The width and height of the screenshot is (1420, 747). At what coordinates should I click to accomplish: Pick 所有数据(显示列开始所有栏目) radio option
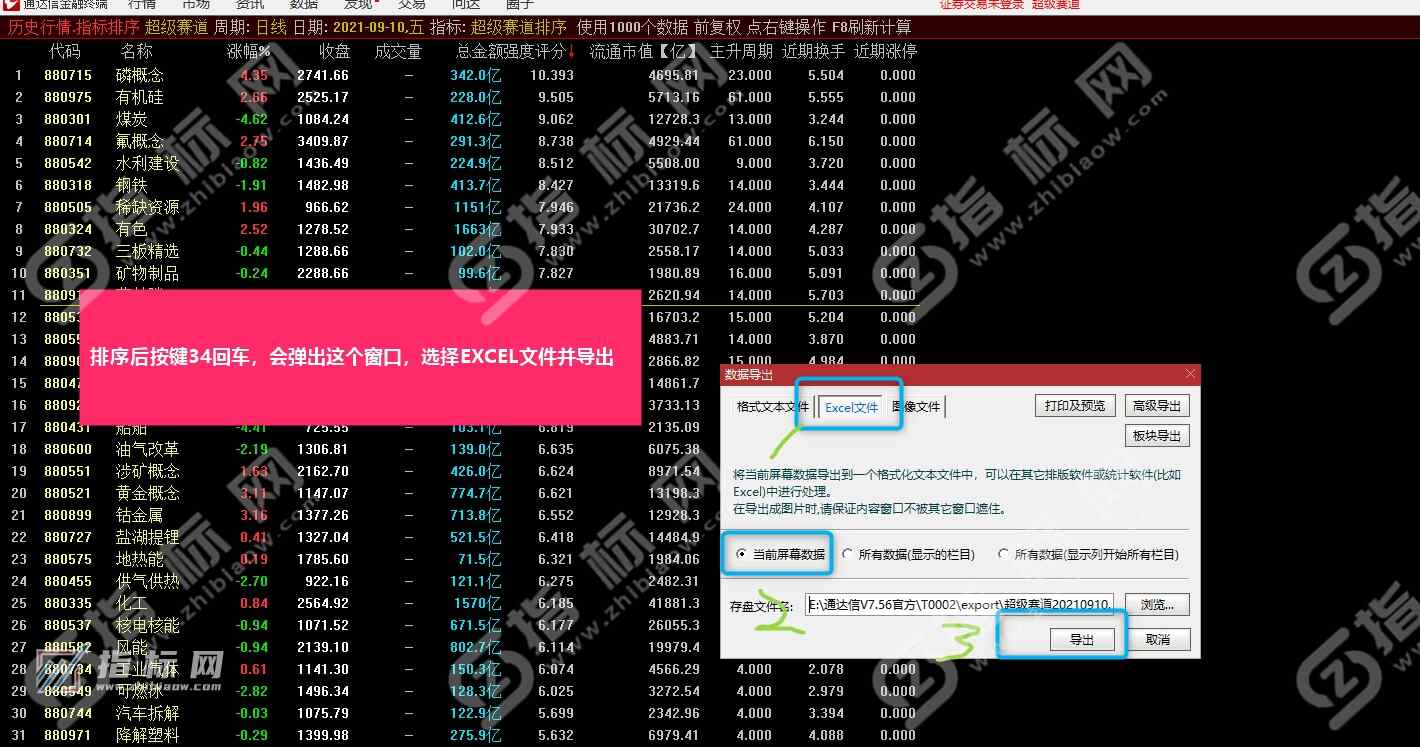[1004, 554]
